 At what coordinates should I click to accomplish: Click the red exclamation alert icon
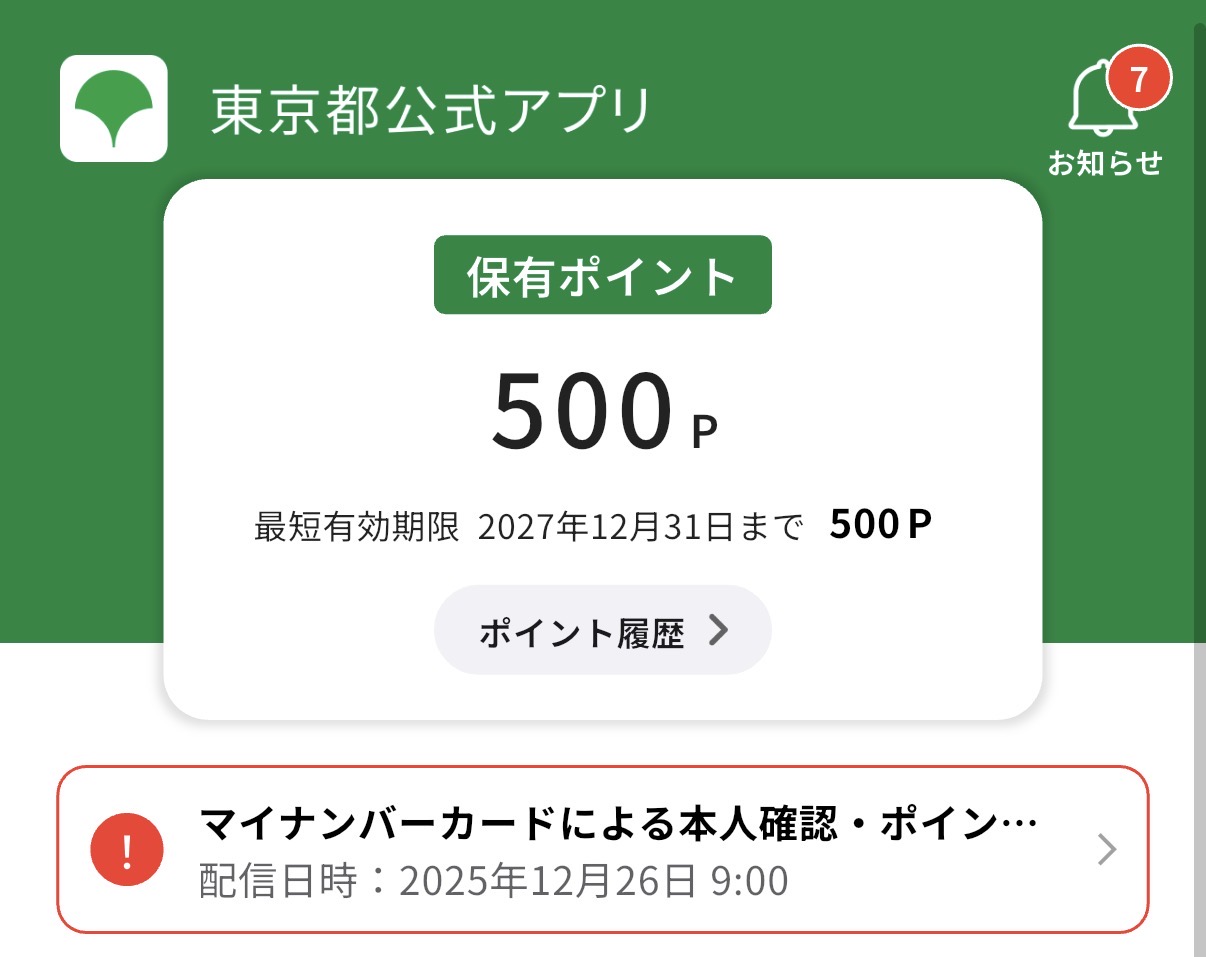126,850
